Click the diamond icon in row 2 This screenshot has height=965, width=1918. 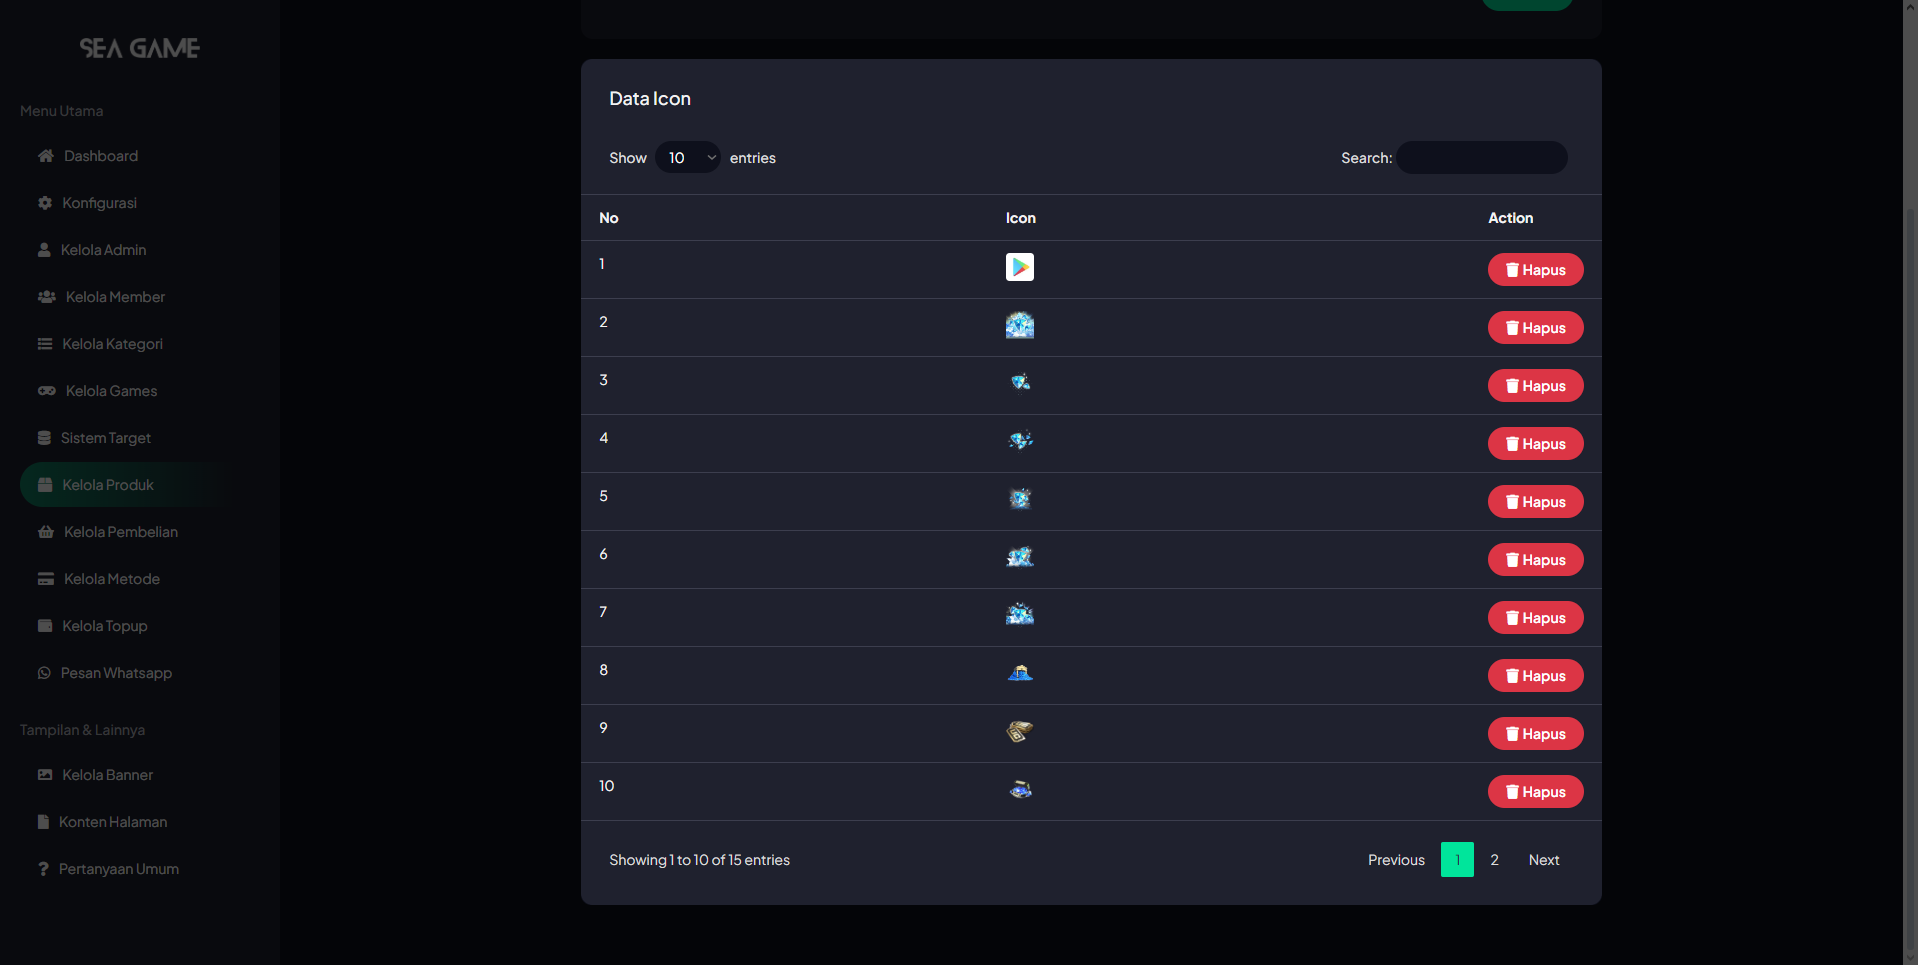[1020, 325]
